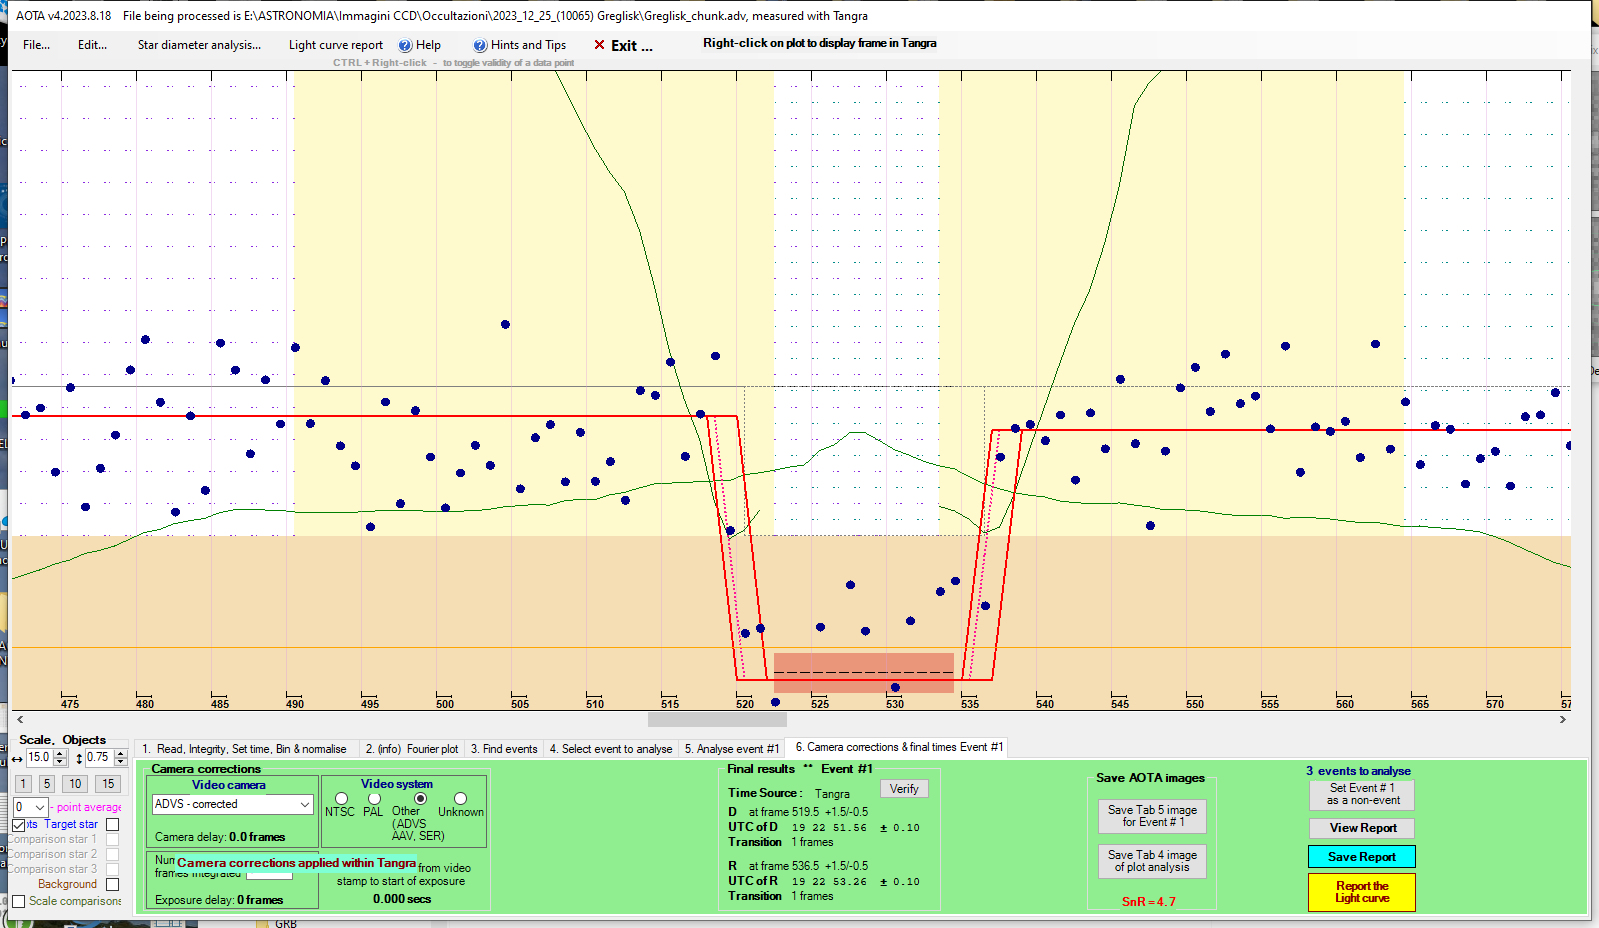Click yellow Report the Light curve button
This screenshot has height=928, width=1599.
(x=1362, y=892)
